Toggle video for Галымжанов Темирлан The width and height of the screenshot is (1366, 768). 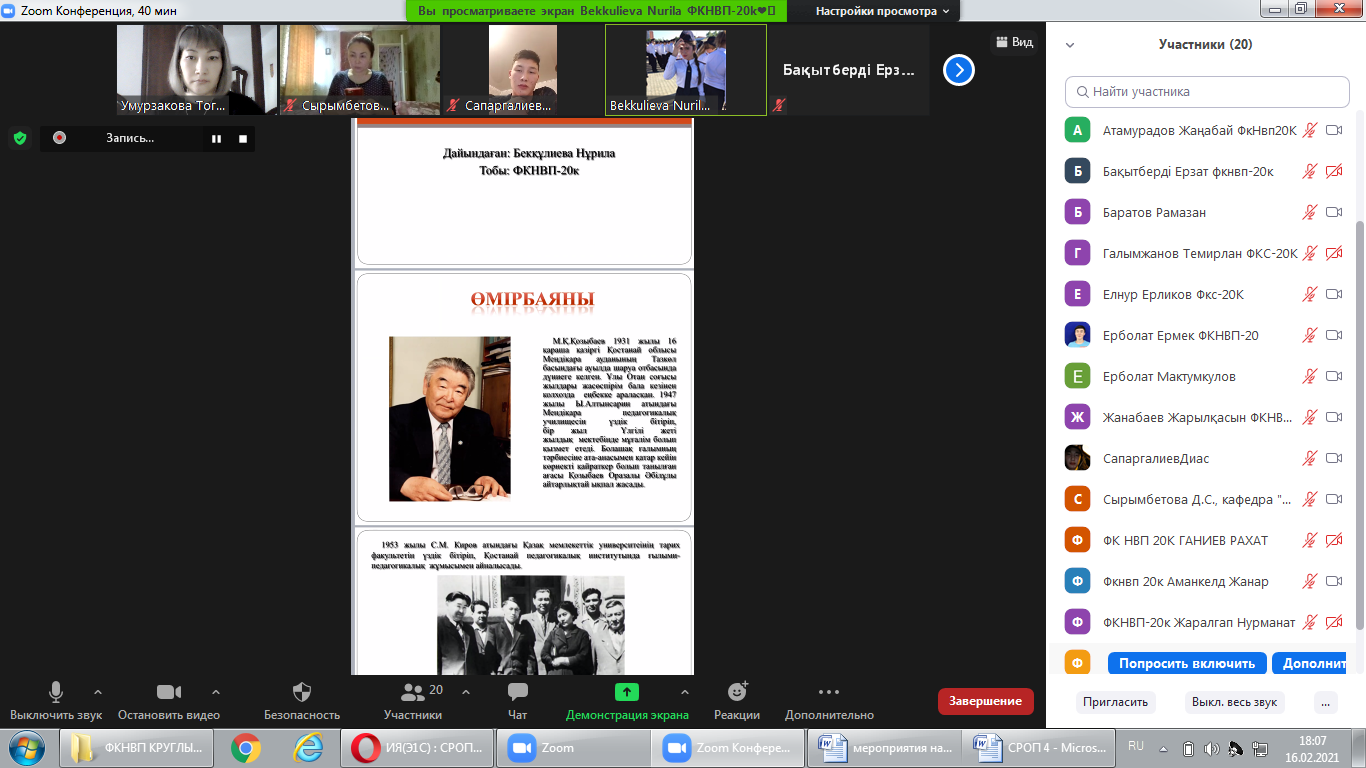[x=1333, y=253]
